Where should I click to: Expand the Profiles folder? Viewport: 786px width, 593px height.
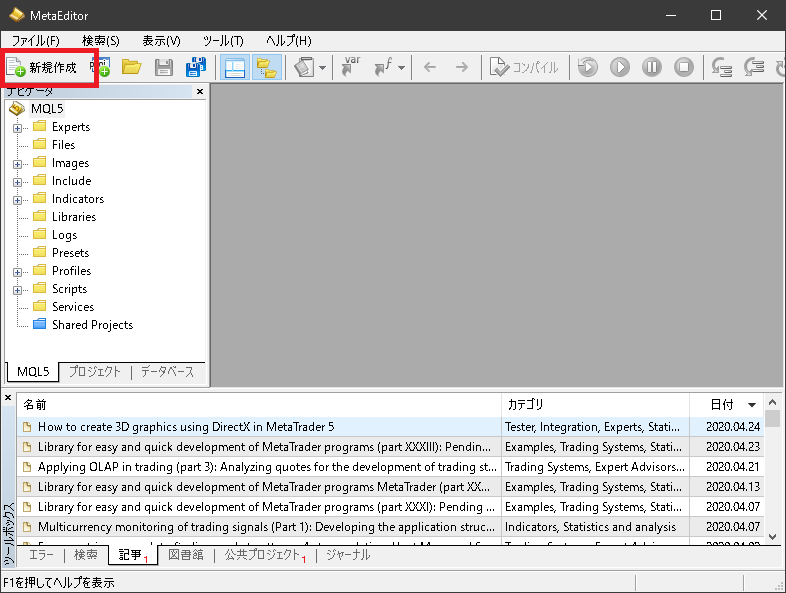pos(18,273)
